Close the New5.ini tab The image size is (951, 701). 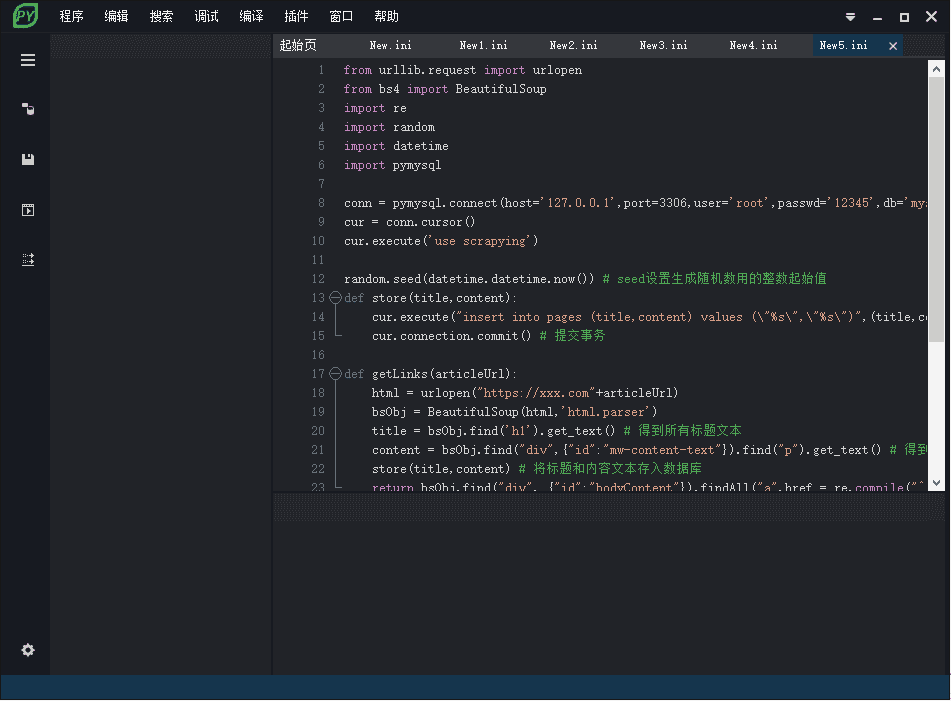(x=893, y=46)
